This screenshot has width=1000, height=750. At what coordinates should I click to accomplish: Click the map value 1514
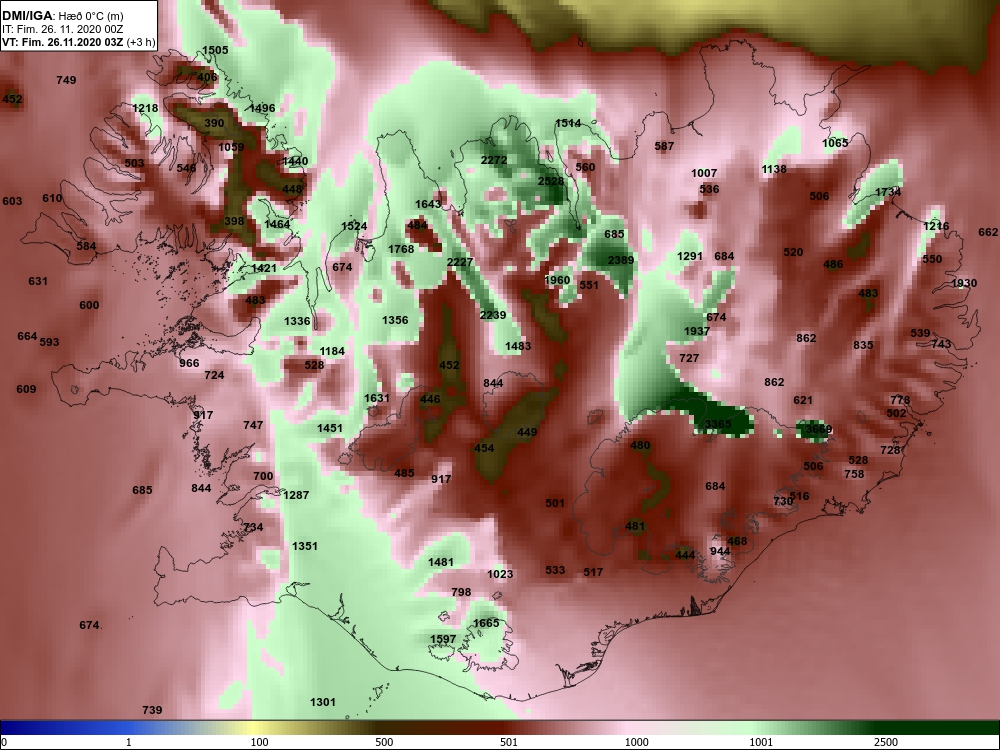tap(568, 124)
